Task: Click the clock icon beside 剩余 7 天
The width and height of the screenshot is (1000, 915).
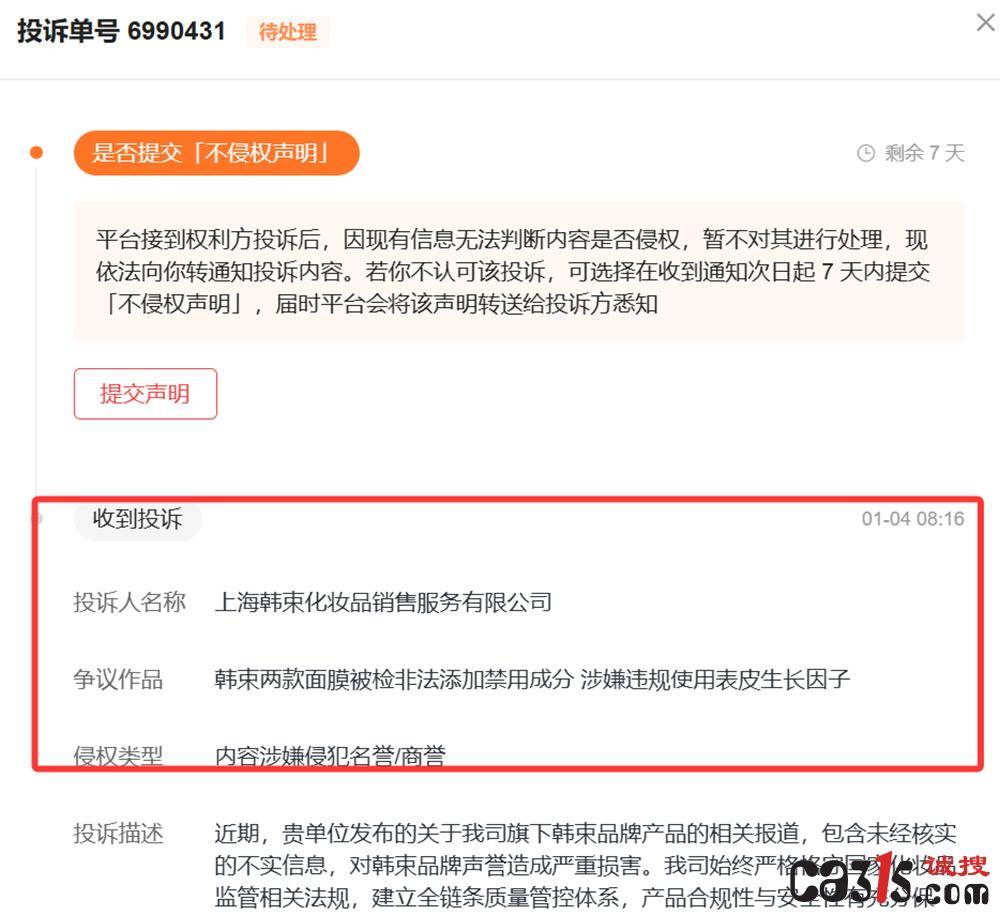Action: [865, 153]
